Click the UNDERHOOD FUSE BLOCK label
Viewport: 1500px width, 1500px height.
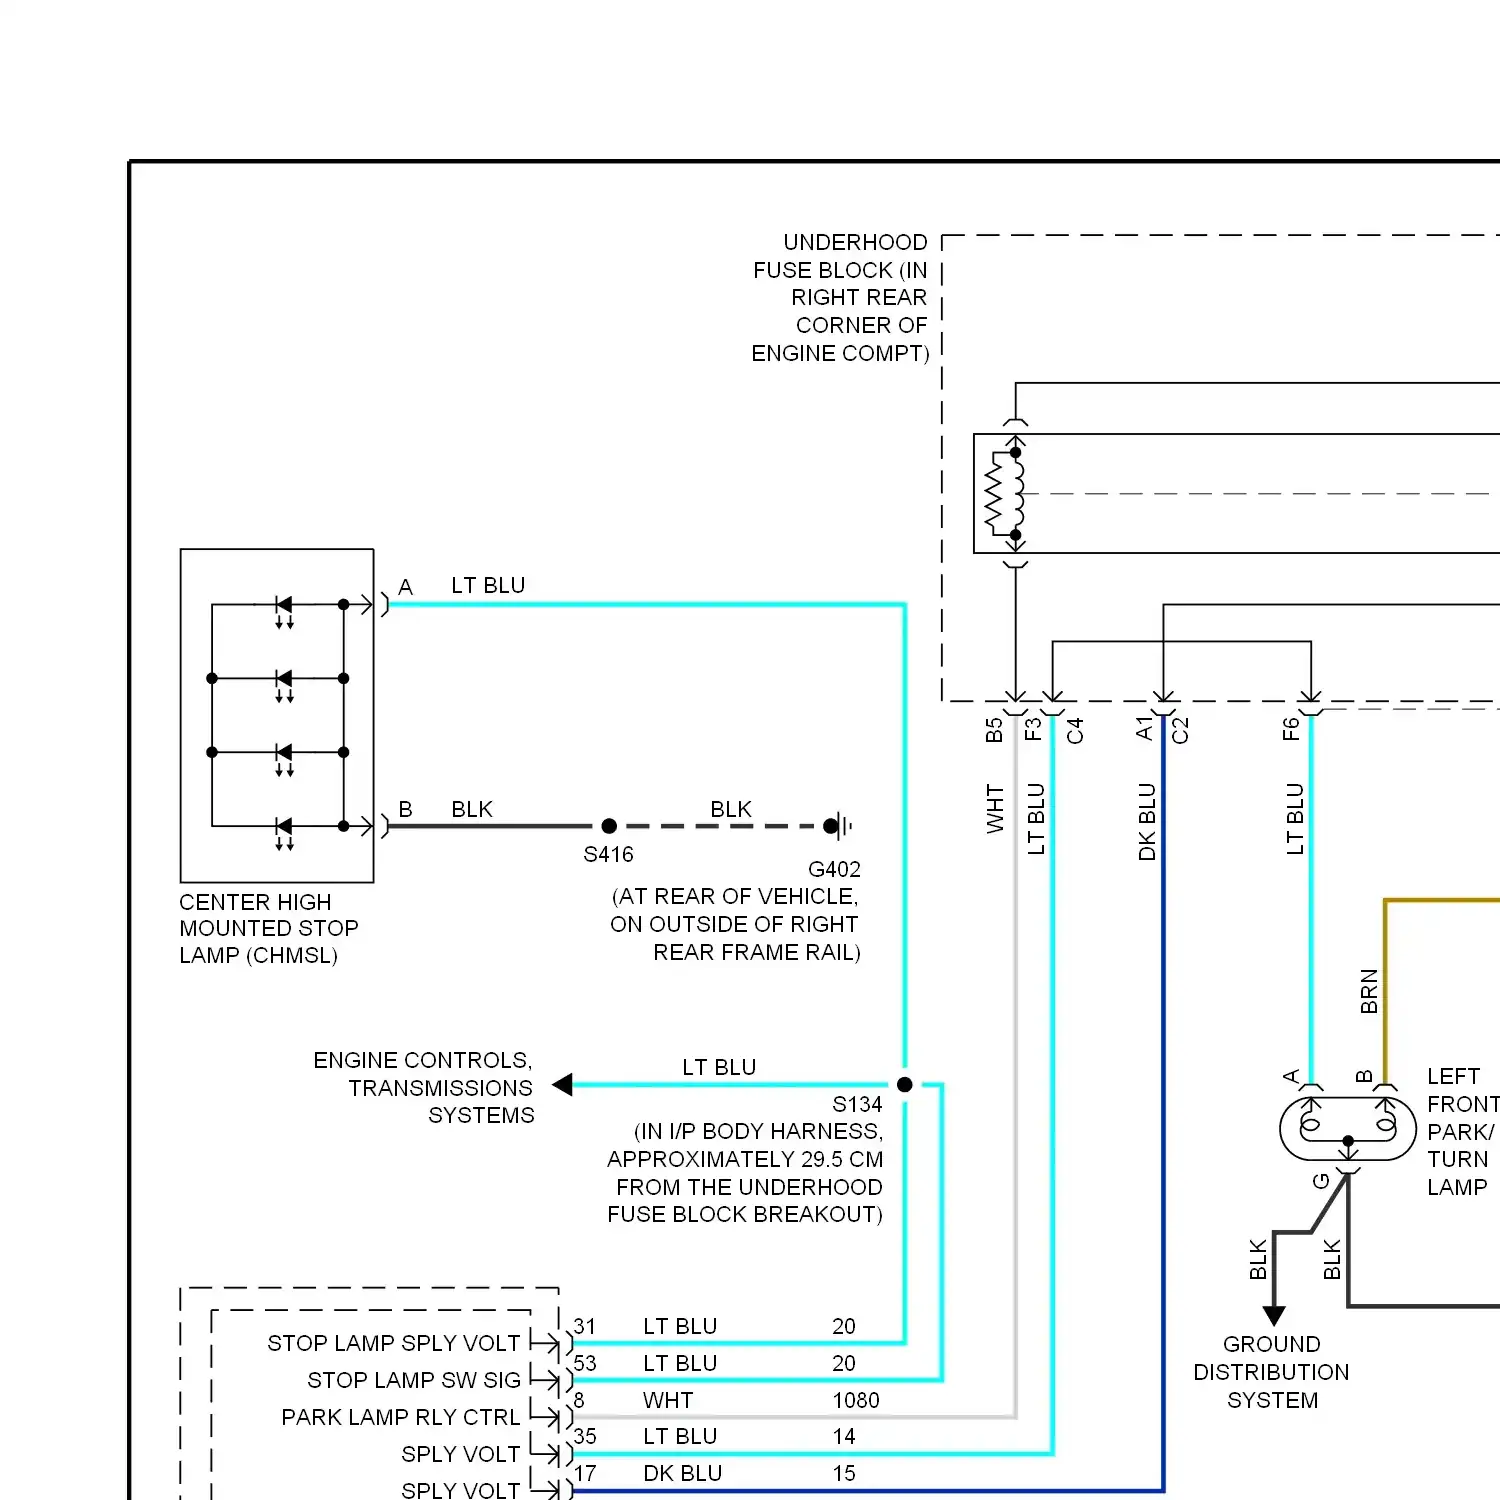[840, 298]
